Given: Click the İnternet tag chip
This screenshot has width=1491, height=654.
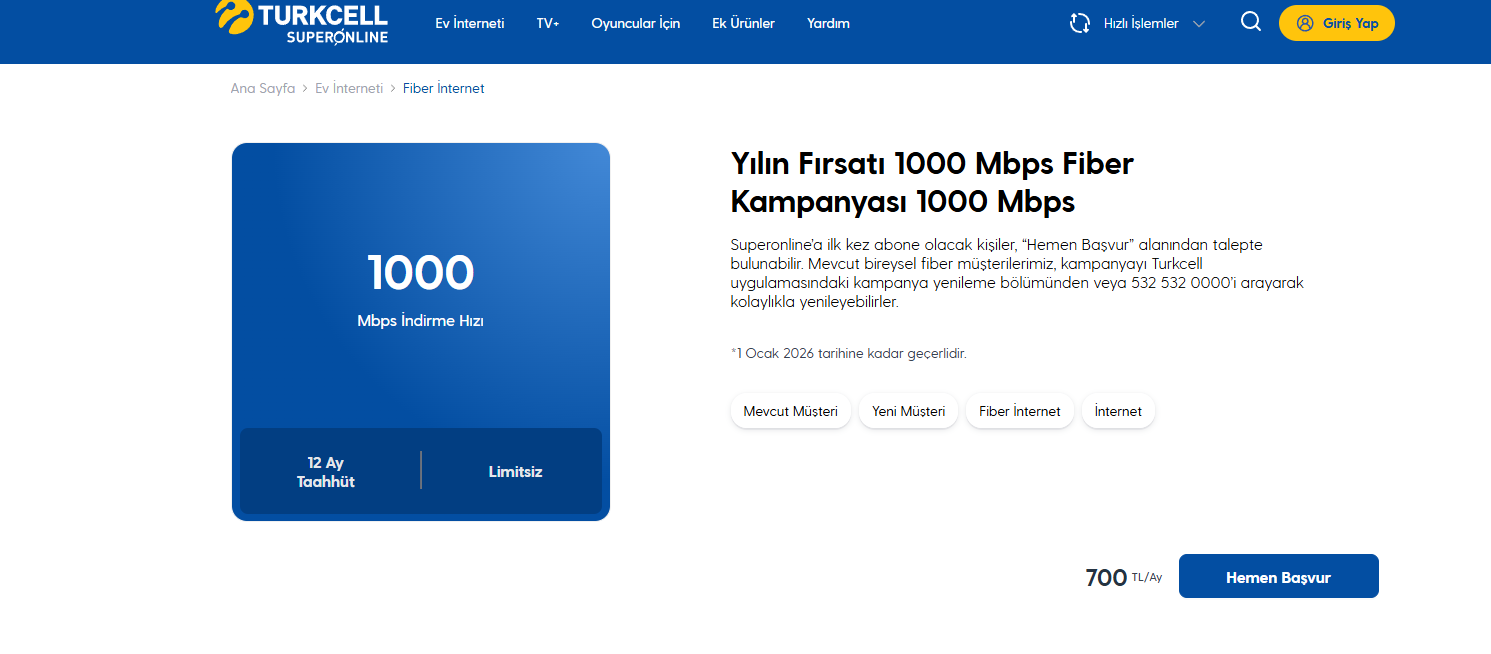Looking at the screenshot, I should click(x=1118, y=411).
